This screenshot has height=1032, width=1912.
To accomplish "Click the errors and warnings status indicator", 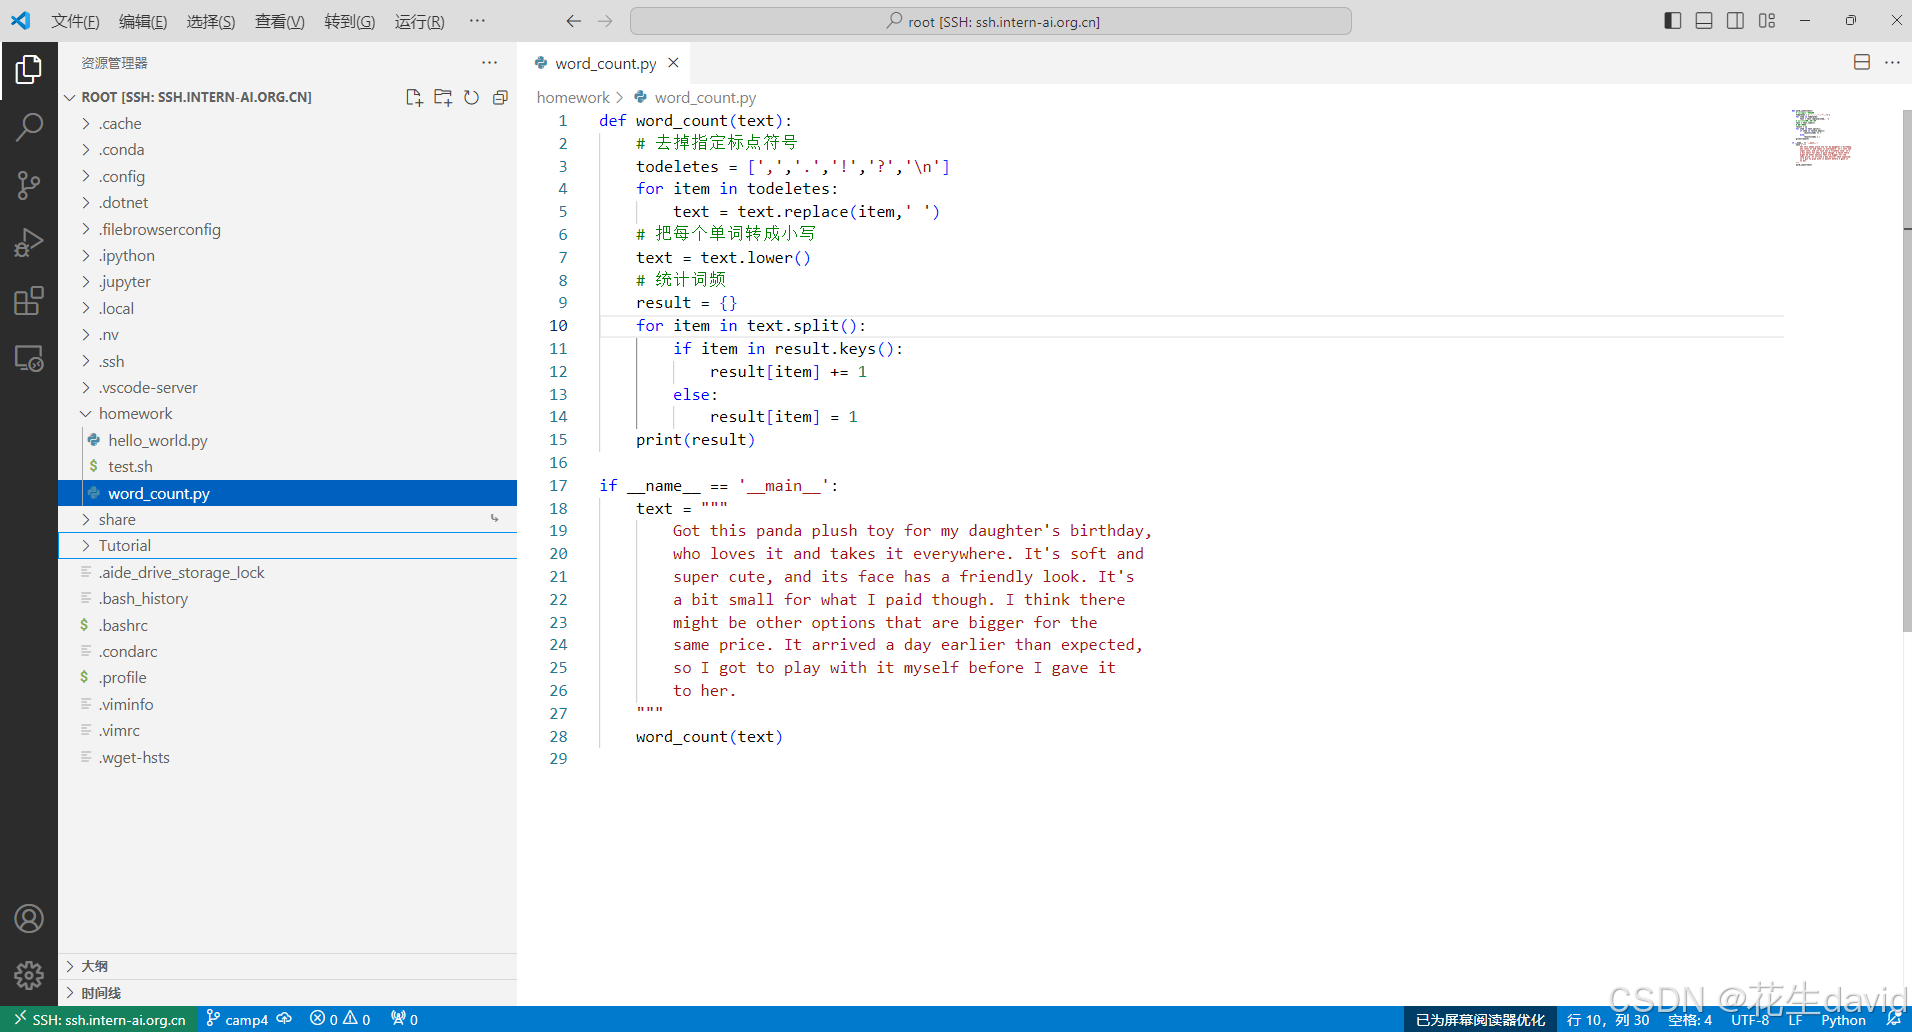I will 340,1019.
